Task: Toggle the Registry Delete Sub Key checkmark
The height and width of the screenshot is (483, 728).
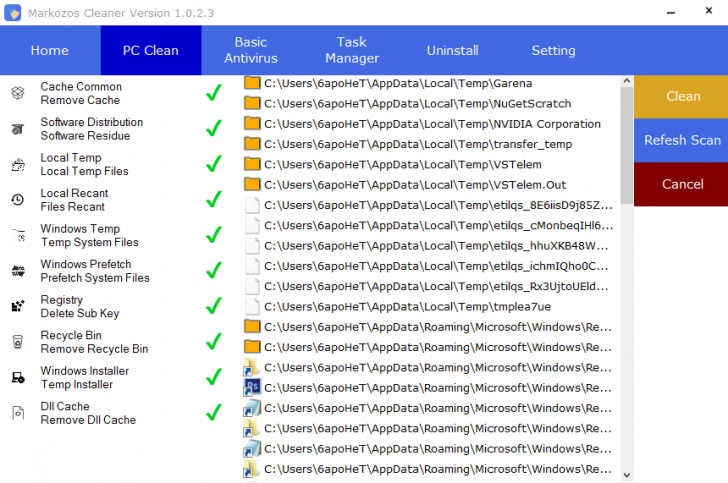Action: [213, 307]
